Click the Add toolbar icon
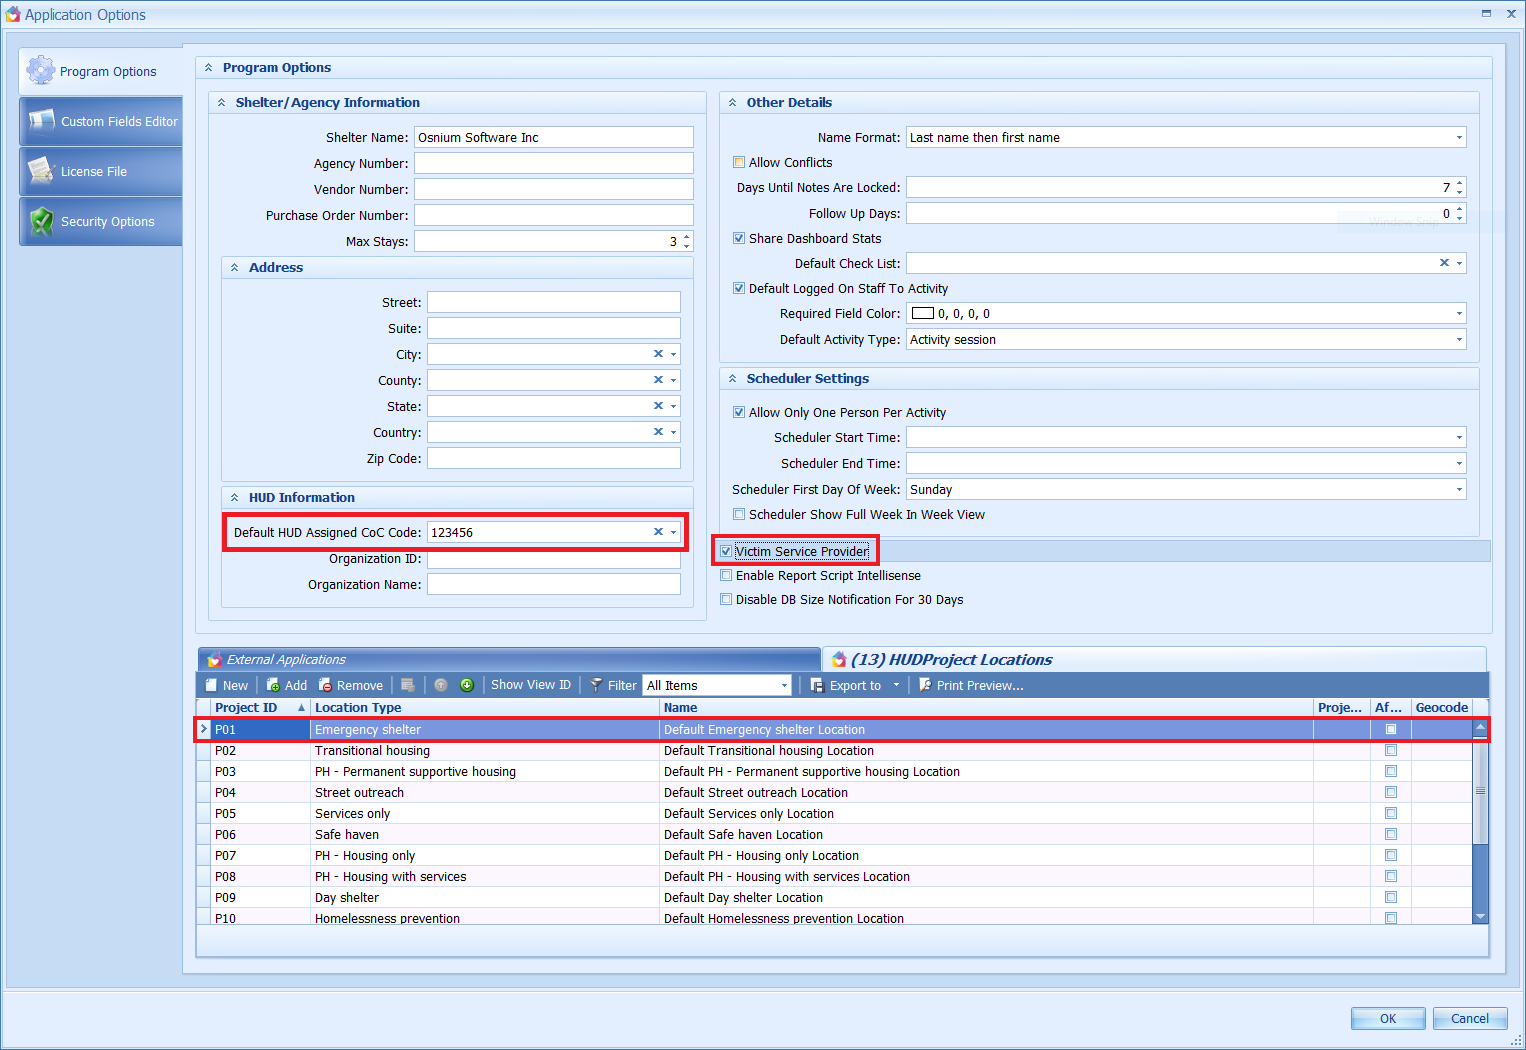The height and width of the screenshot is (1050, 1526). pos(273,685)
